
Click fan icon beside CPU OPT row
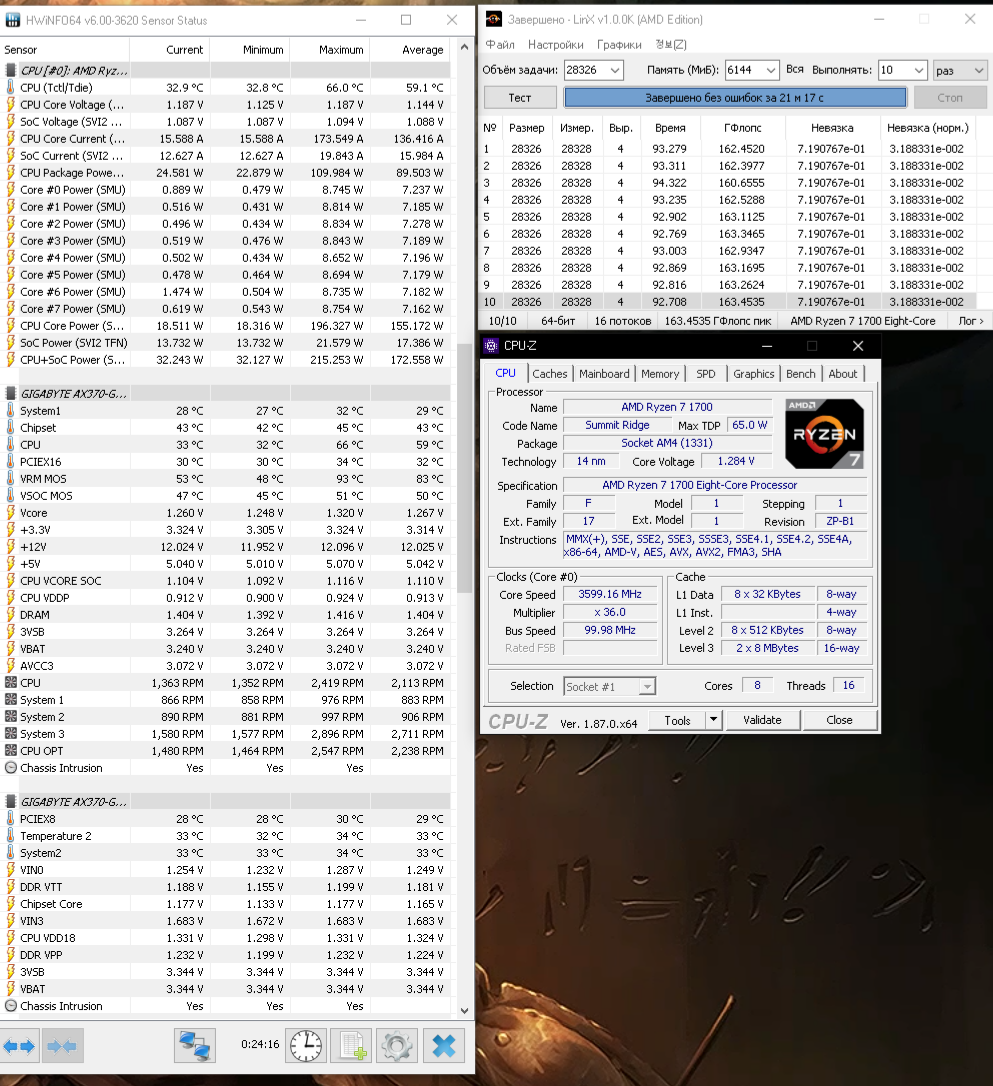(10, 751)
